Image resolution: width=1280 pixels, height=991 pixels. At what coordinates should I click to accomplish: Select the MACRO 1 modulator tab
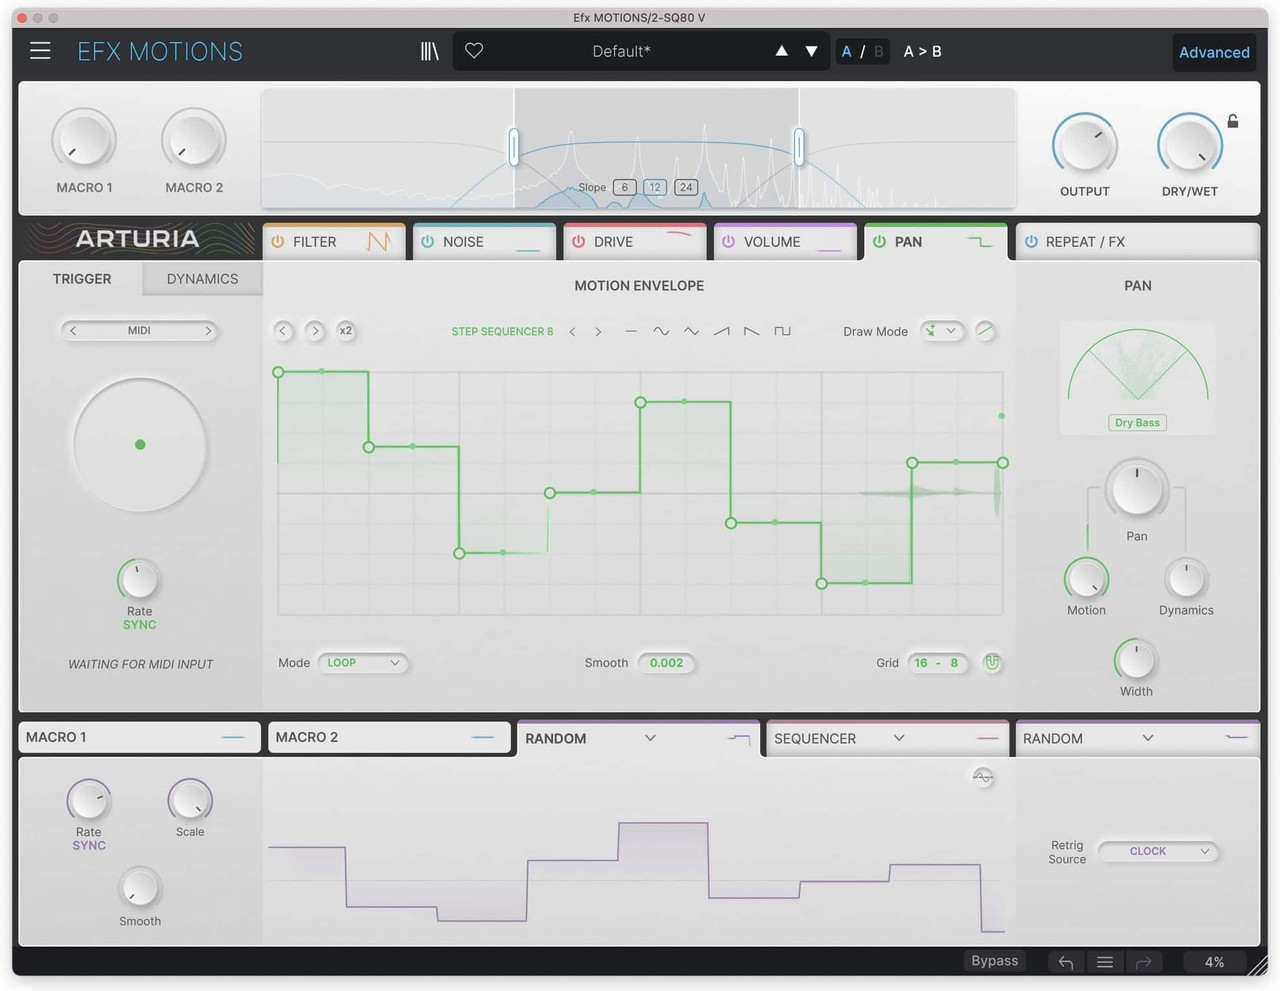click(139, 737)
